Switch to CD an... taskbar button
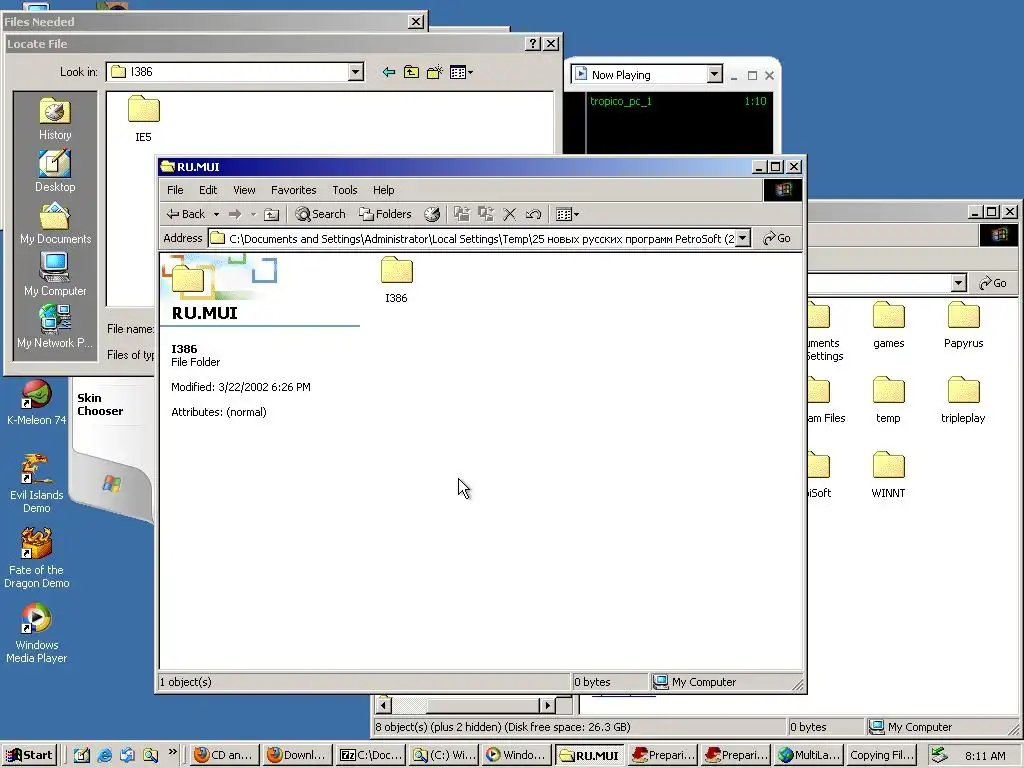The width and height of the screenshot is (1024, 768). [x=224, y=755]
